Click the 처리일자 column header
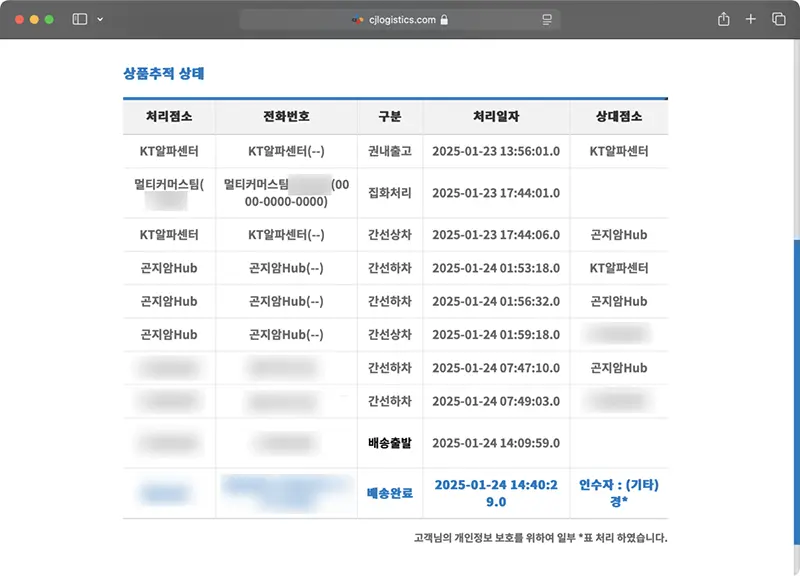Screen dimensions: 800x576 [497, 116]
